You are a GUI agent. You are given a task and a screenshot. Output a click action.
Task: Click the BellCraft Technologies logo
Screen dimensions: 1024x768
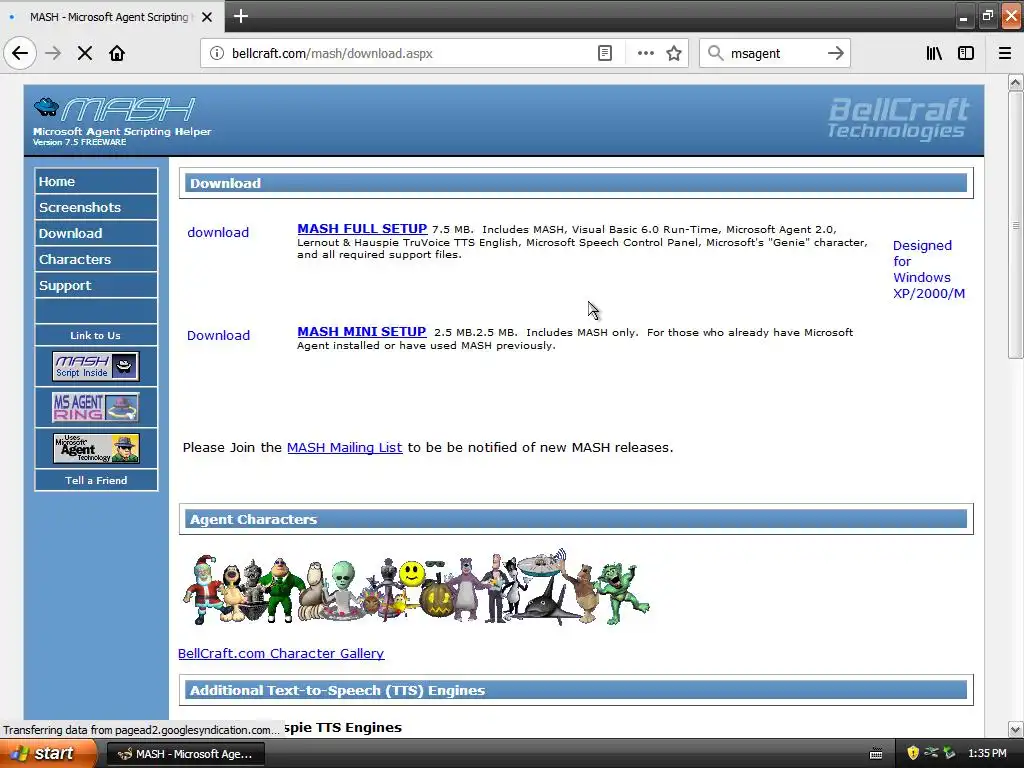pos(898,118)
